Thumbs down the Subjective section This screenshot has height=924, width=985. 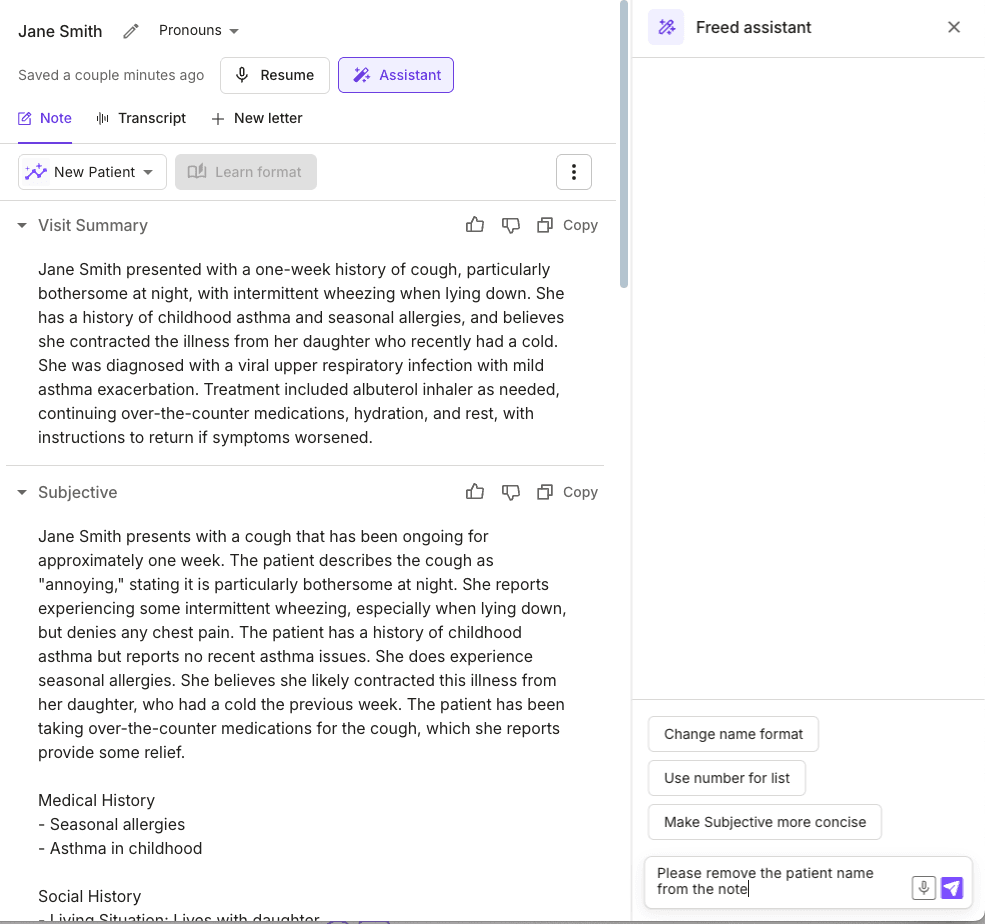[511, 492]
